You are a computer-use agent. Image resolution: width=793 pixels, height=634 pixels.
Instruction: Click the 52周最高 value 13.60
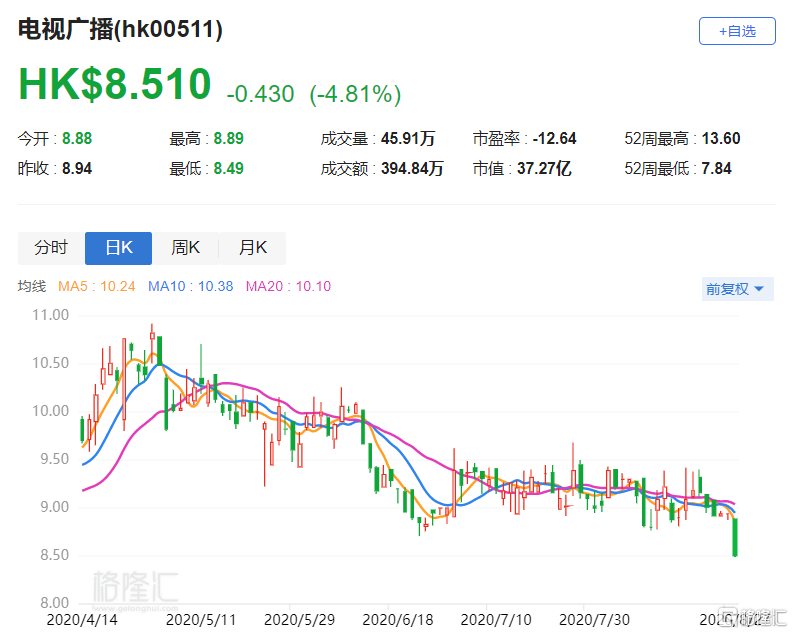[x=721, y=139]
